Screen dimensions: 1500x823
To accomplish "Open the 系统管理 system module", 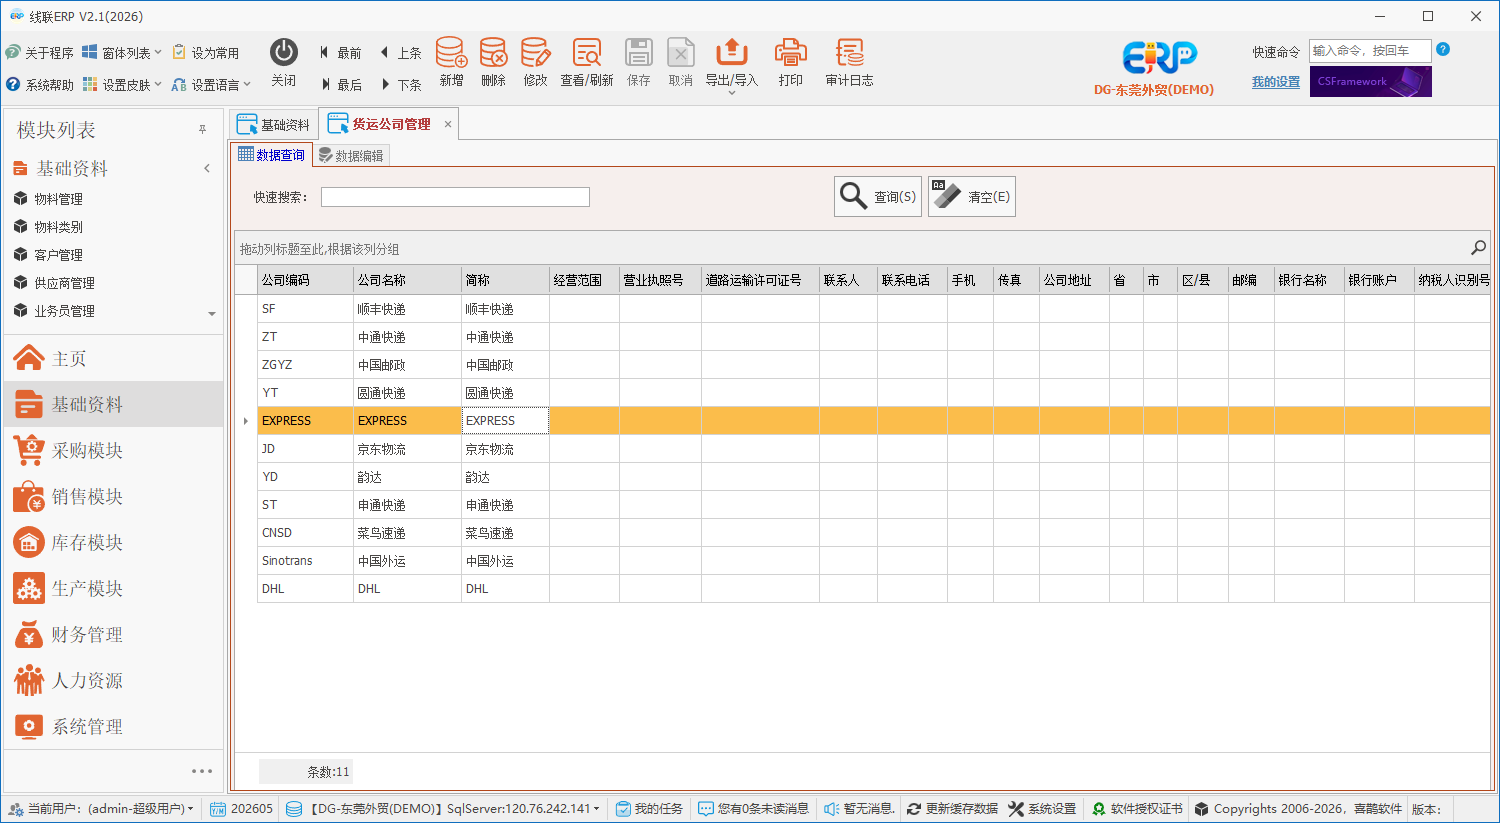I will [x=113, y=726].
